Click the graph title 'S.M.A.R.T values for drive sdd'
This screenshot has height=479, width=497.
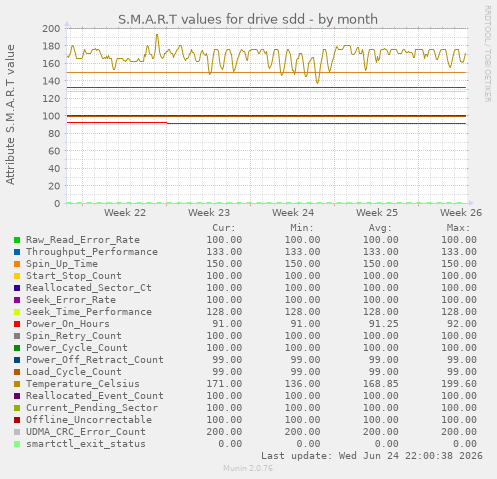click(x=211, y=19)
